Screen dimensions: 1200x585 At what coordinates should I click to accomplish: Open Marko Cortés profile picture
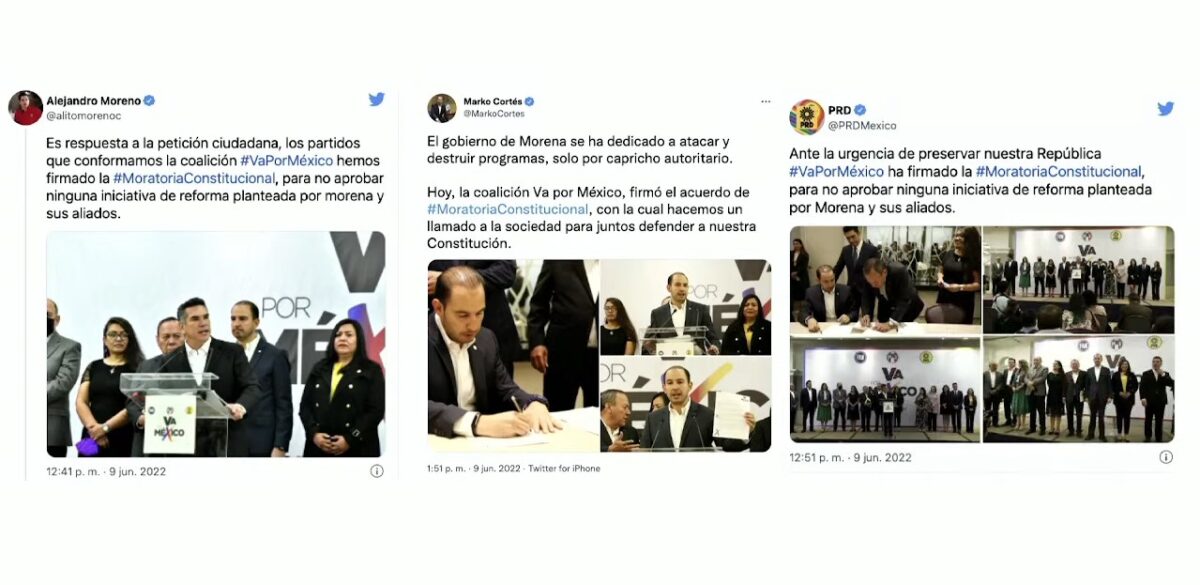442,107
